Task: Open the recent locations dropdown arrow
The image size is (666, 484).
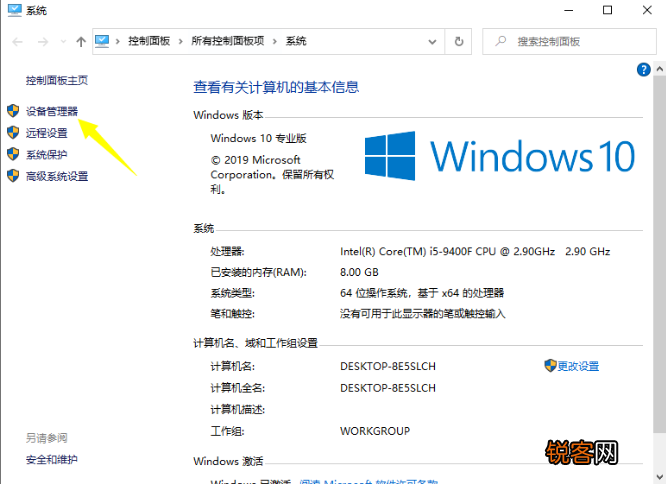Action: (63, 42)
